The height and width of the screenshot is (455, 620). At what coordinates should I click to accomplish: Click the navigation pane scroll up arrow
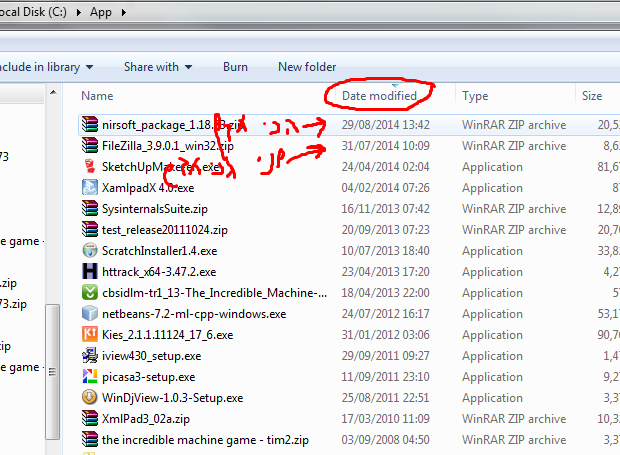53,93
